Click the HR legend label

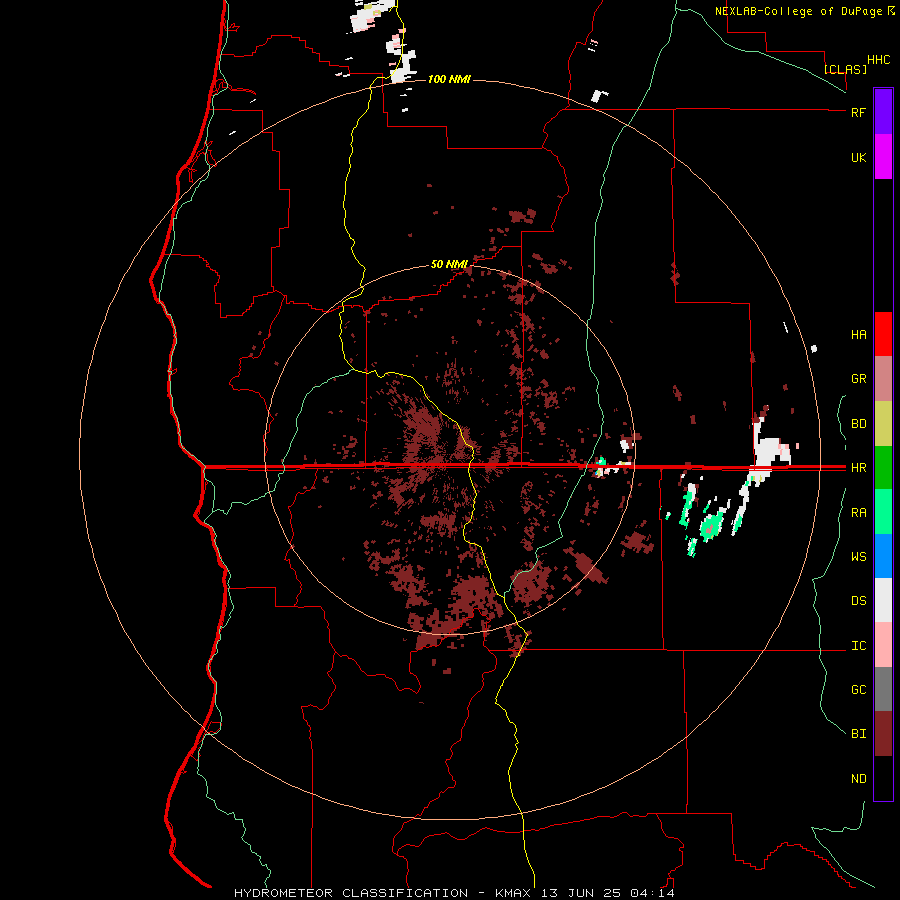858,468
